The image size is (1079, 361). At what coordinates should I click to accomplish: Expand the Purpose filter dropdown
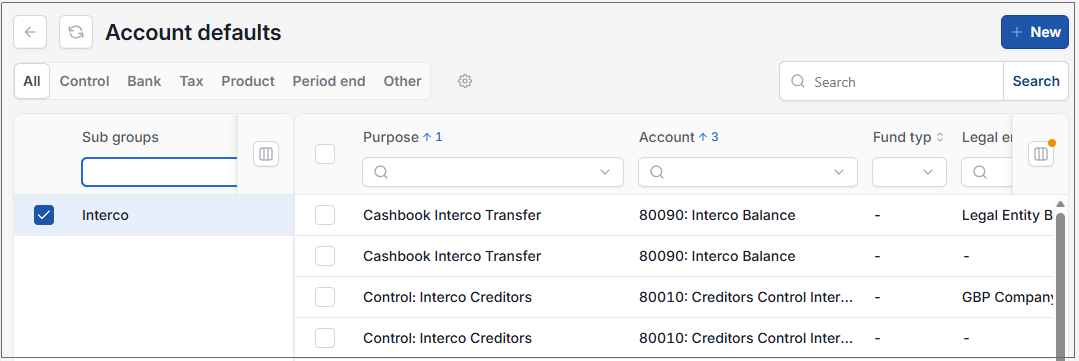tap(606, 172)
